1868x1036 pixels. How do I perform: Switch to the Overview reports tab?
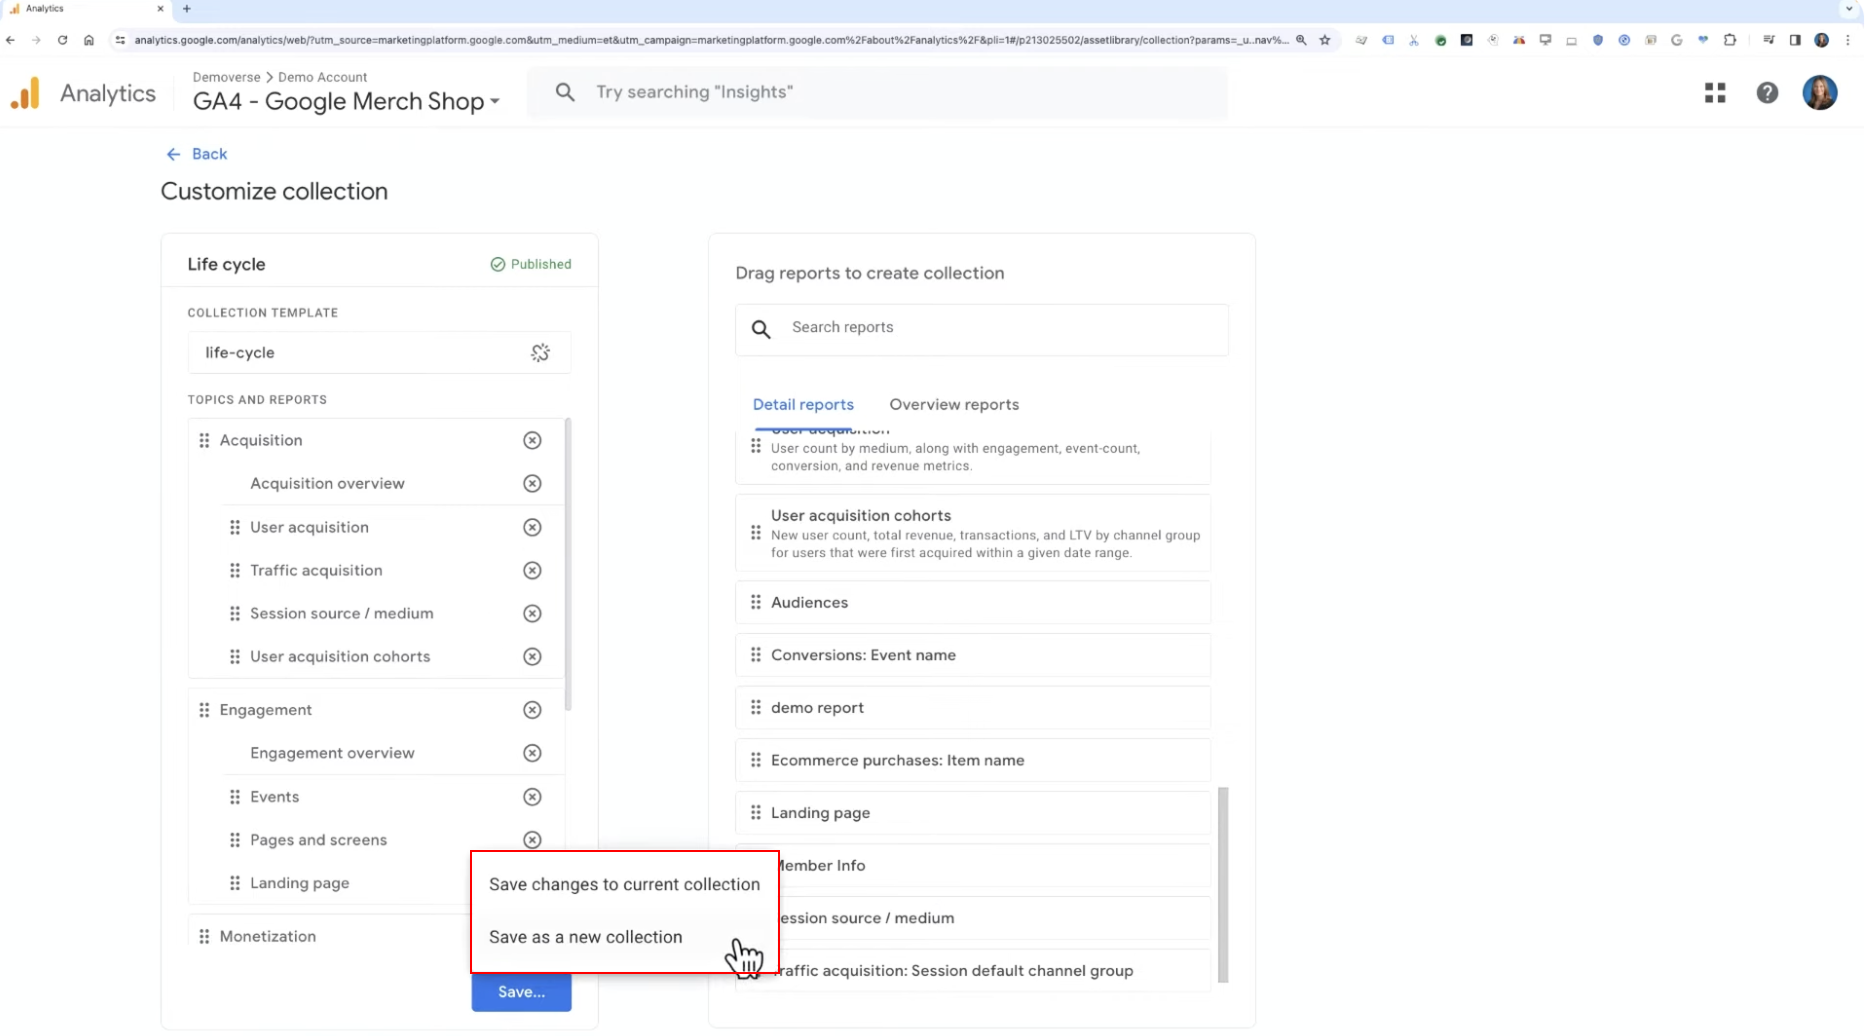click(x=956, y=405)
